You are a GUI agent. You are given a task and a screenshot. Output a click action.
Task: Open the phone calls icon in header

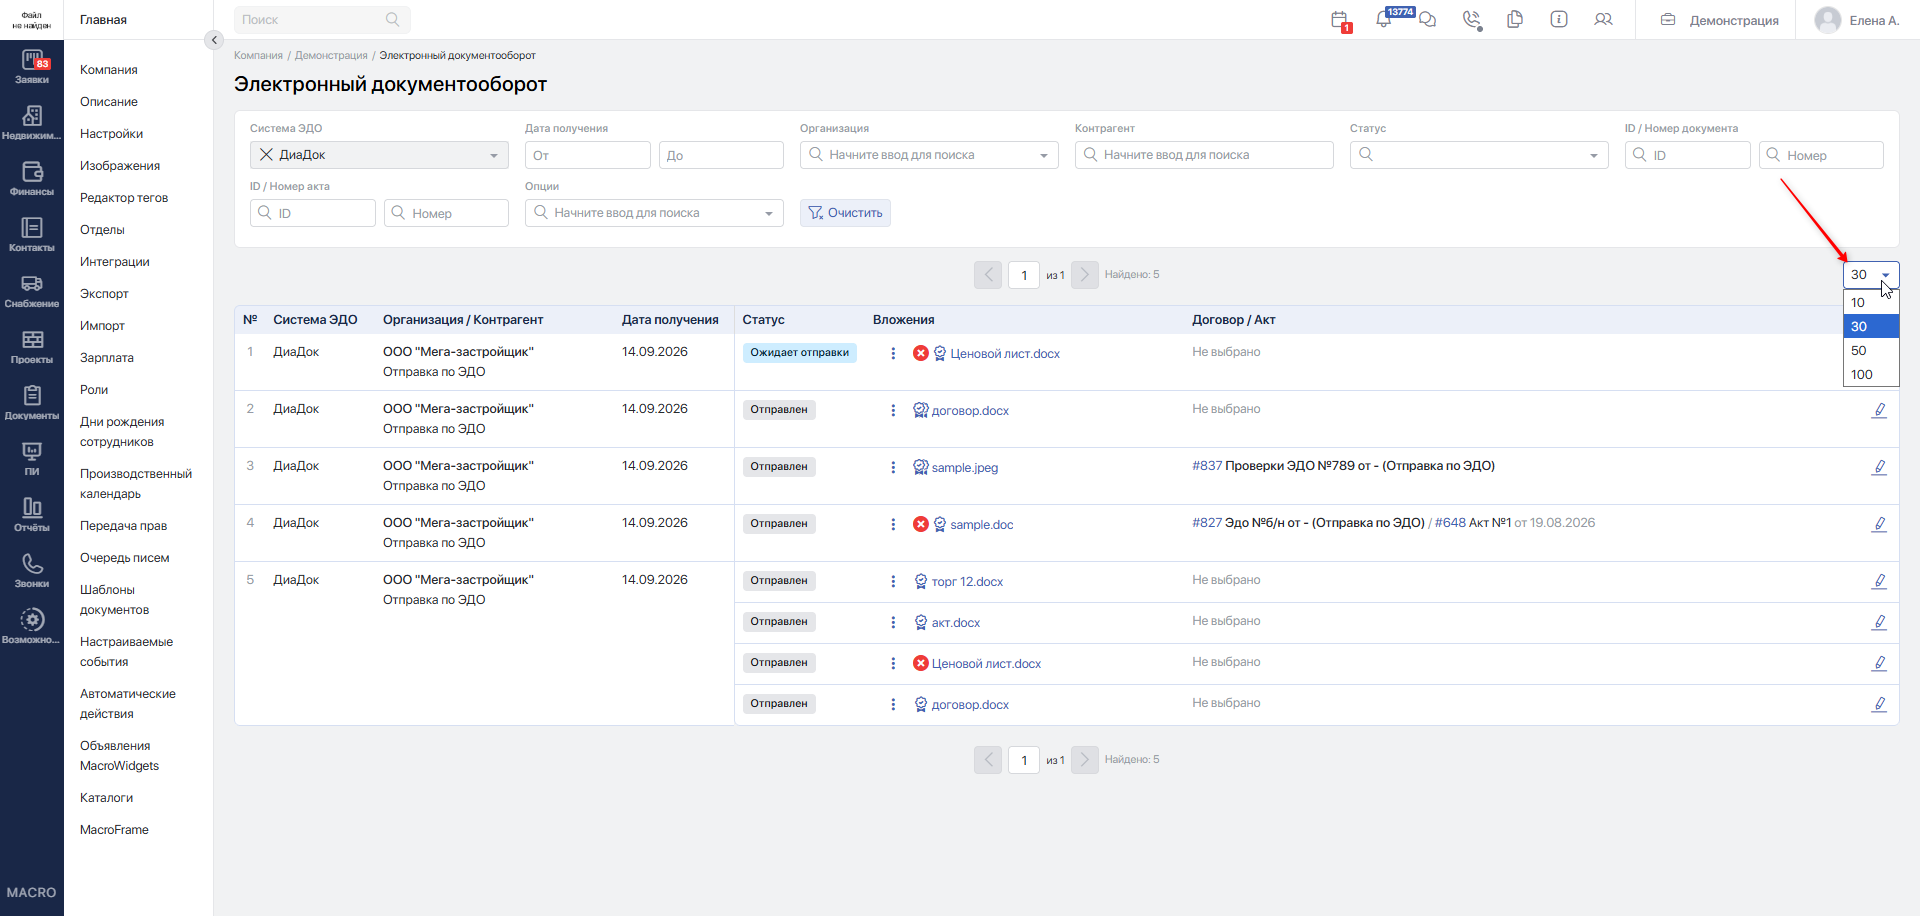click(x=1471, y=19)
